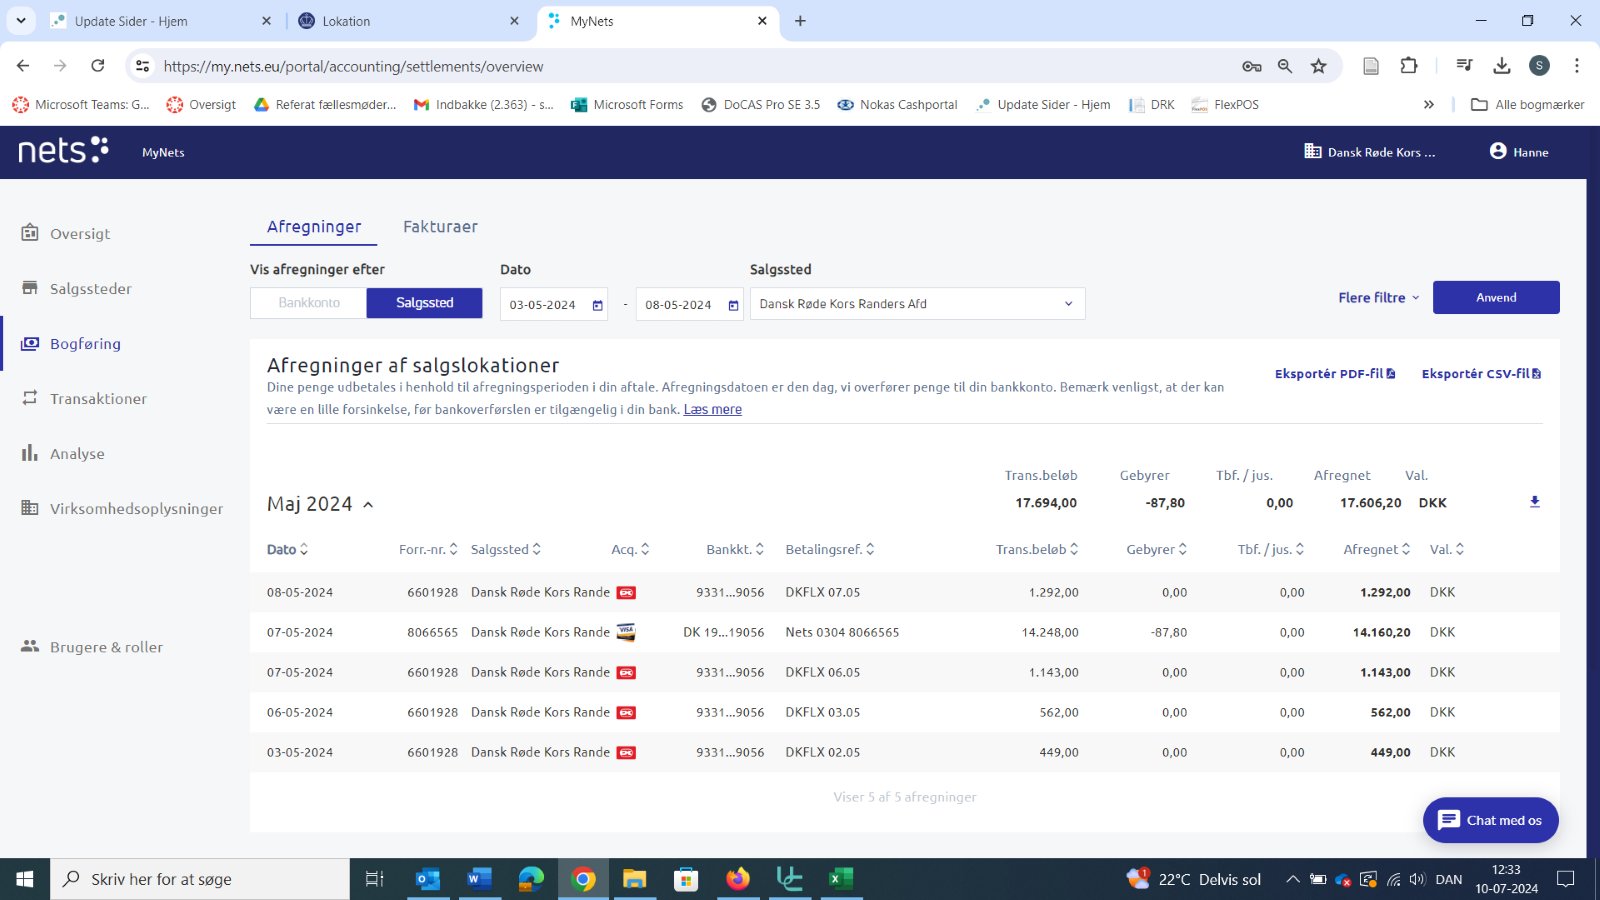Open the browser downloads icon
This screenshot has height=900, width=1600.
tap(1502, 66)
